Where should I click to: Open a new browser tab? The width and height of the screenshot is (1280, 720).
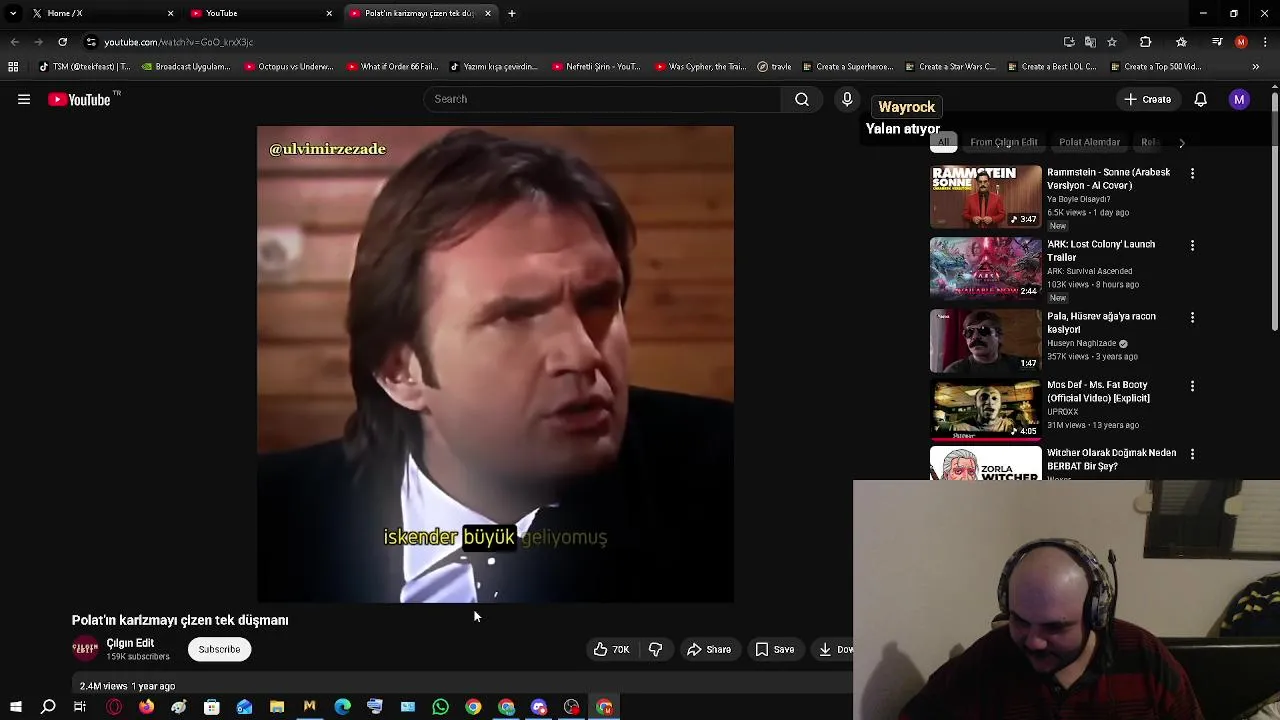coord(512,13)
